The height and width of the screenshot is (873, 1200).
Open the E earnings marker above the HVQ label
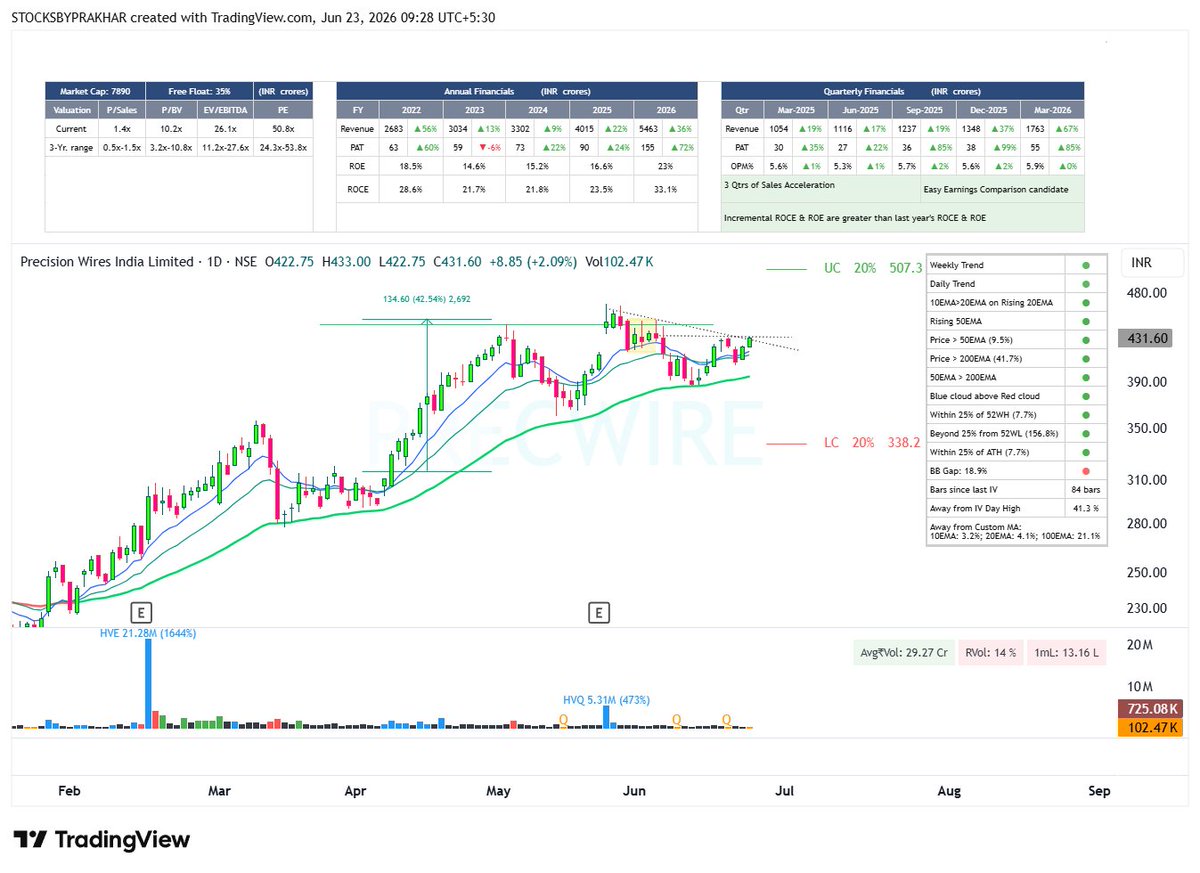tap(598, 612)
